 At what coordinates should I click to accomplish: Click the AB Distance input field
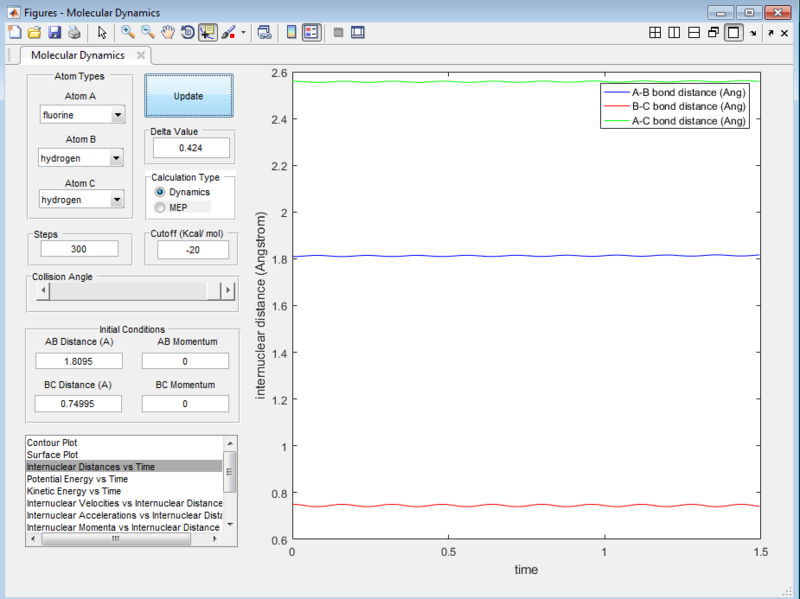[x=78, y=361]
